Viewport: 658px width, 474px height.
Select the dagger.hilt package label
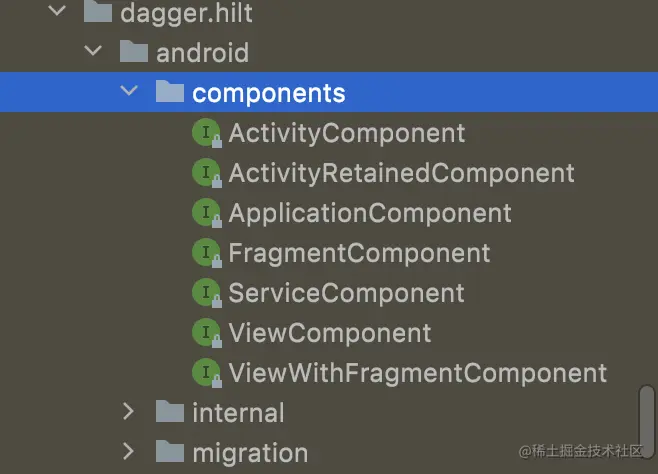pos(185,13)
